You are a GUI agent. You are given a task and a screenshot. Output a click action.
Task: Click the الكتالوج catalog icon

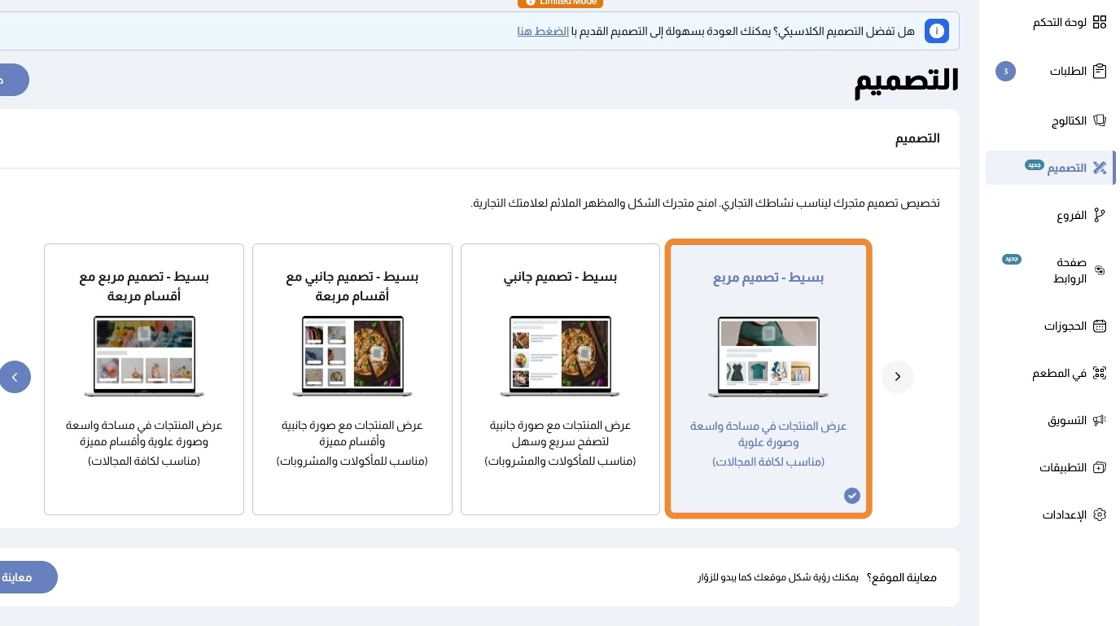1099,120
